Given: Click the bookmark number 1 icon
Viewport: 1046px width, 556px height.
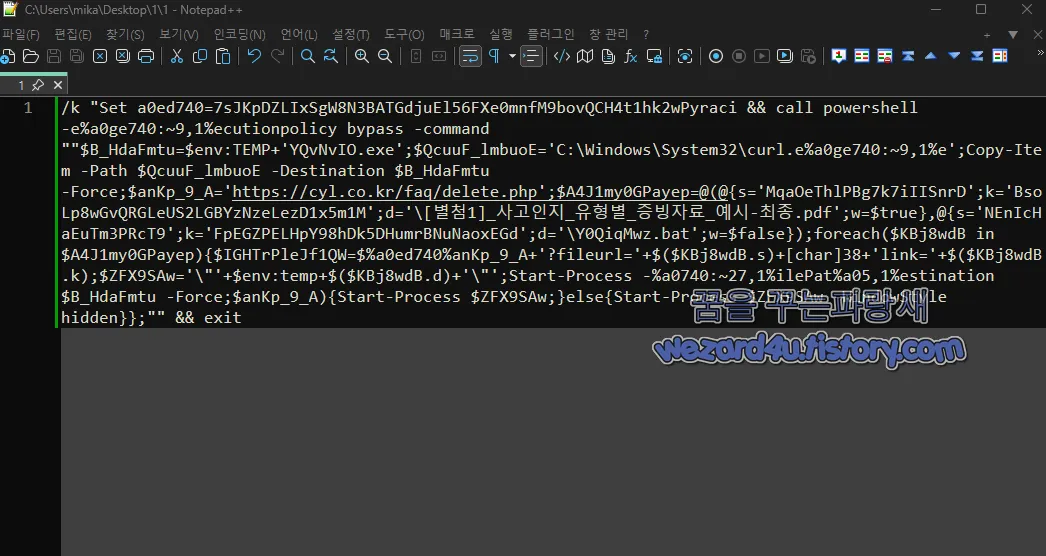Looking at the screenshot, I should 839,56.
